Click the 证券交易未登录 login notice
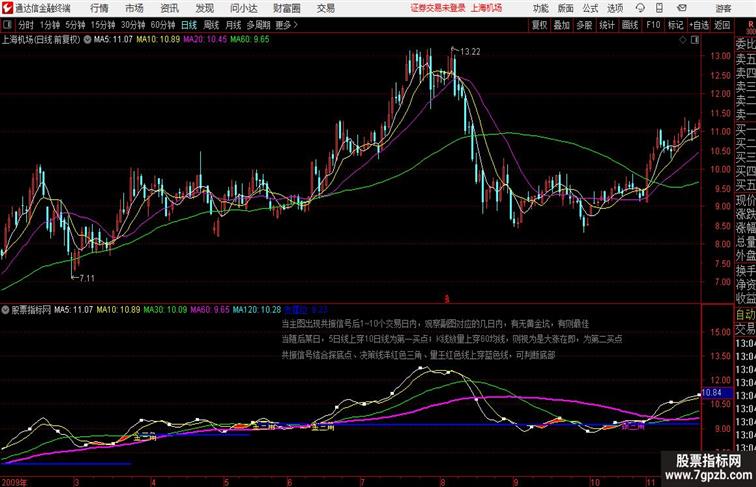The width and height of the screenshot is (756, 487). tap(438, 8)
